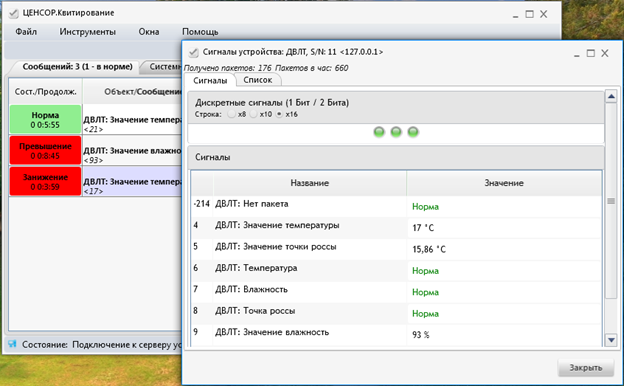Open the Файл menu
Image resolution: width=624 pixels, height=386 pixels.
tap(26, 32)
